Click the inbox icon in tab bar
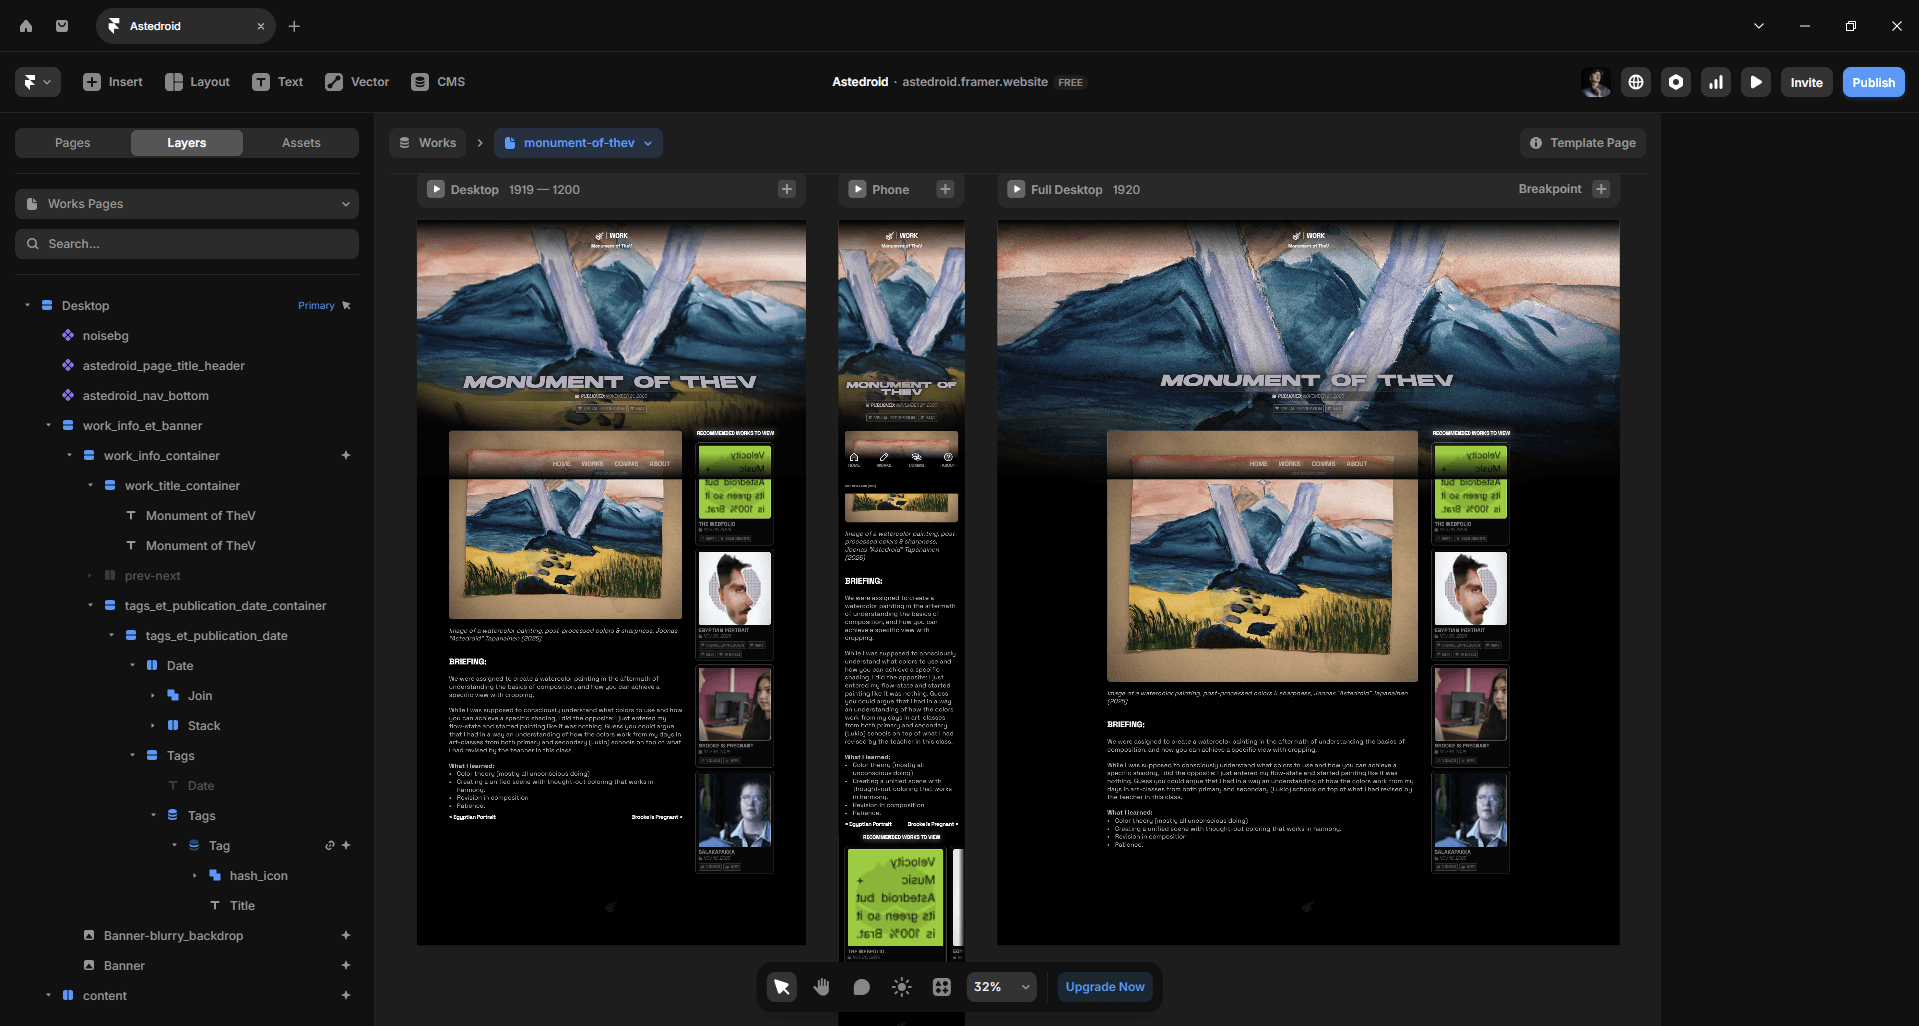The height and width of the screenshot is (1026, 1919). tap(62, 26)
